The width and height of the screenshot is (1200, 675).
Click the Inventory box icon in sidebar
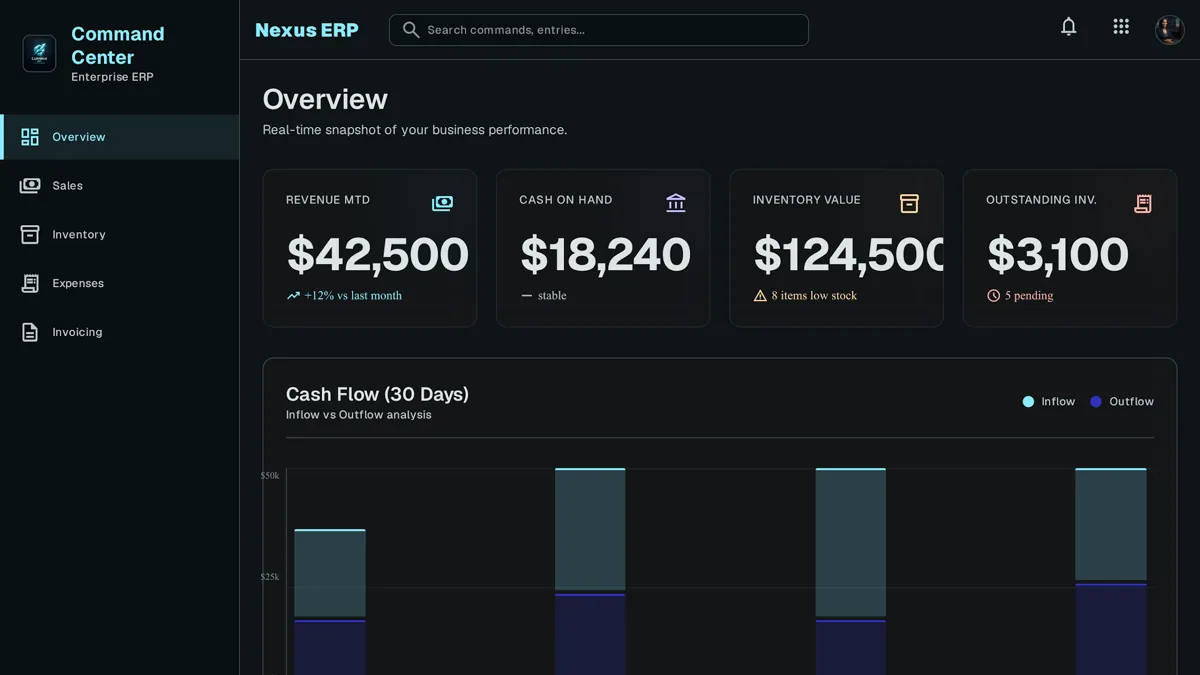coord(30,235)
